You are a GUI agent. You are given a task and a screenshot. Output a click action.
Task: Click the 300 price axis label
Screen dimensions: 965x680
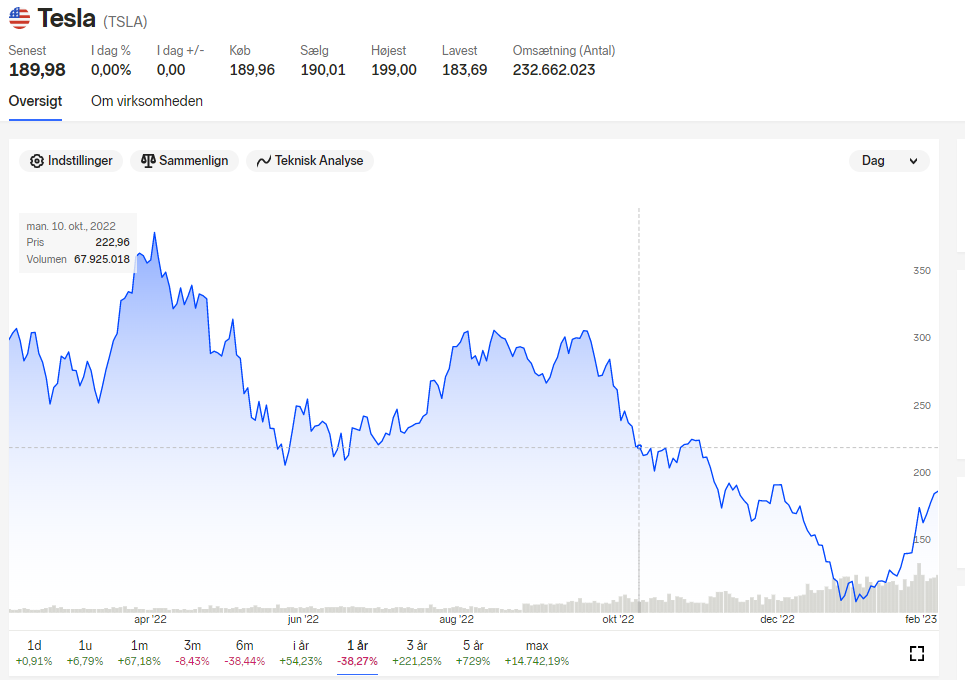pyautogui.click(x=922, y=338)
